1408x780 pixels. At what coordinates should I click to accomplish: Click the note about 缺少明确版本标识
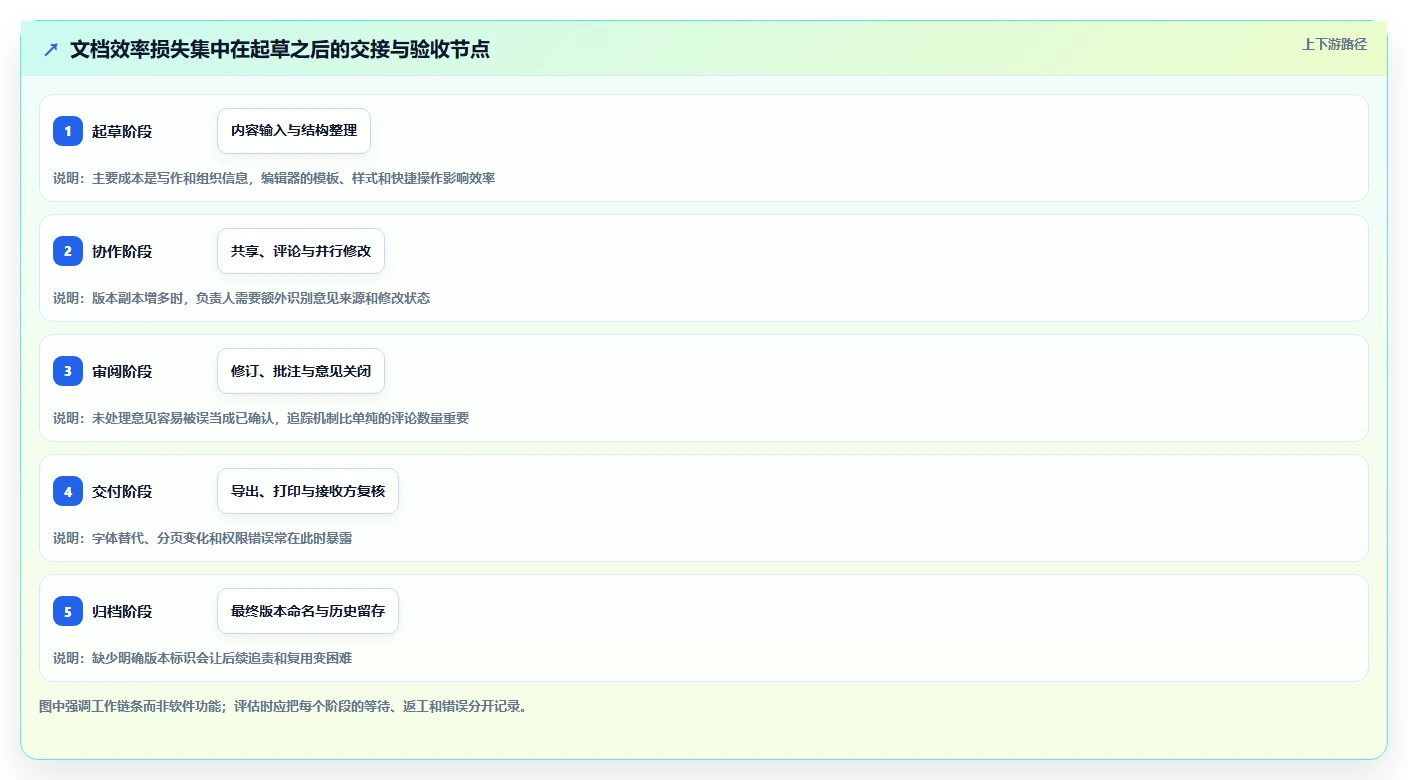(202, 658)
